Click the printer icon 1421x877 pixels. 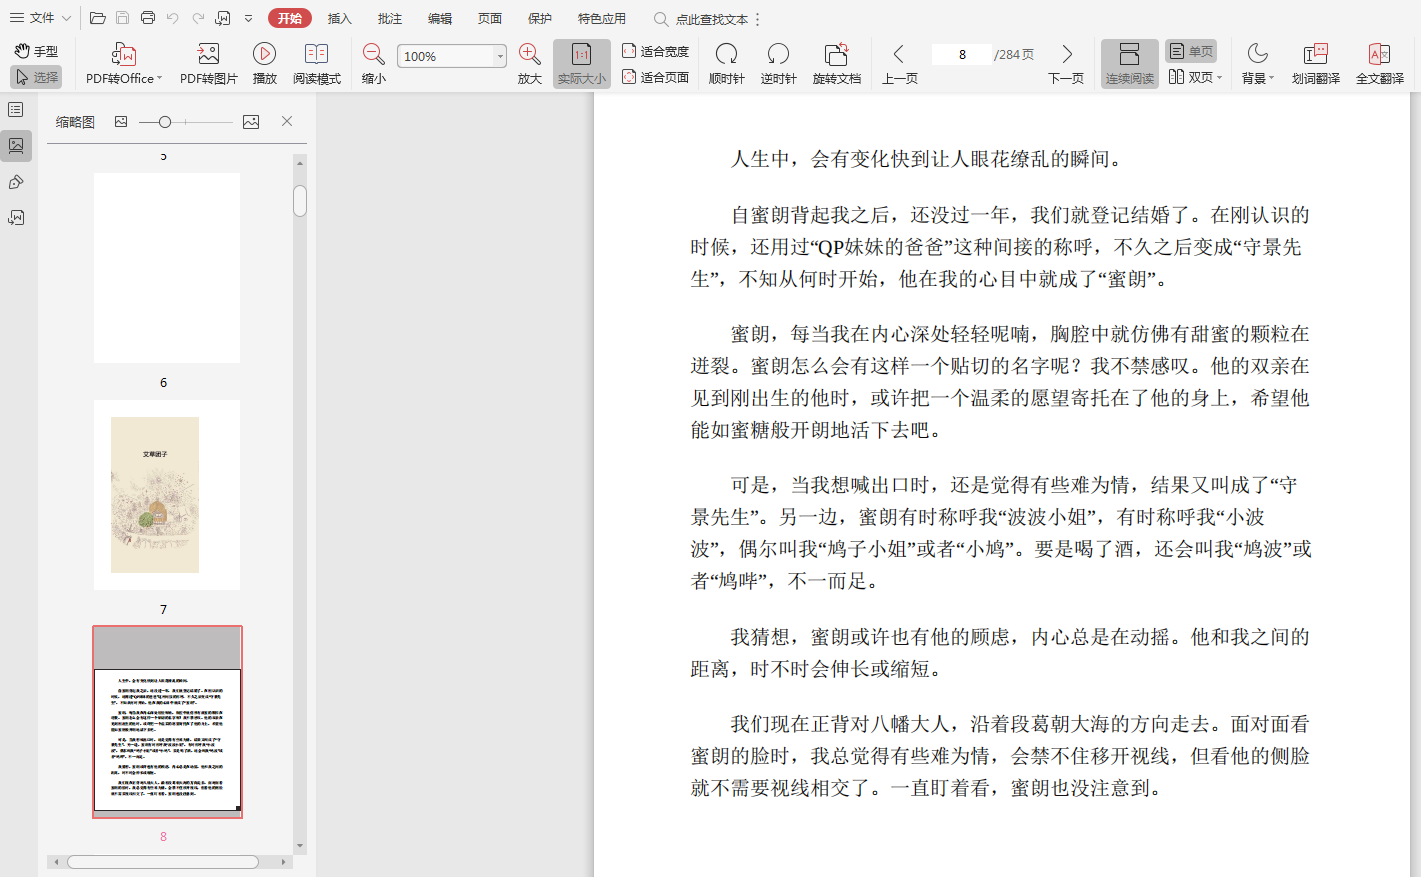[x=148, y=18]
